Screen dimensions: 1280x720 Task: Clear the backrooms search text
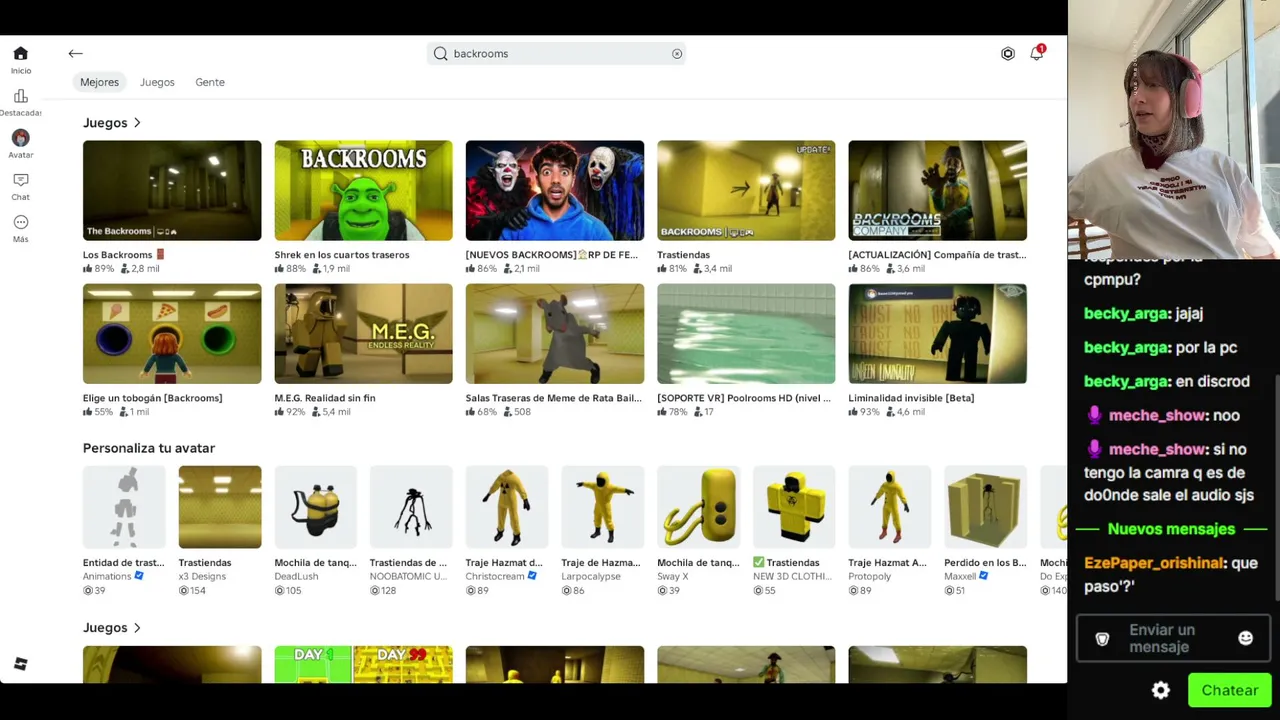pyautogui.click(x=677, y=54)
